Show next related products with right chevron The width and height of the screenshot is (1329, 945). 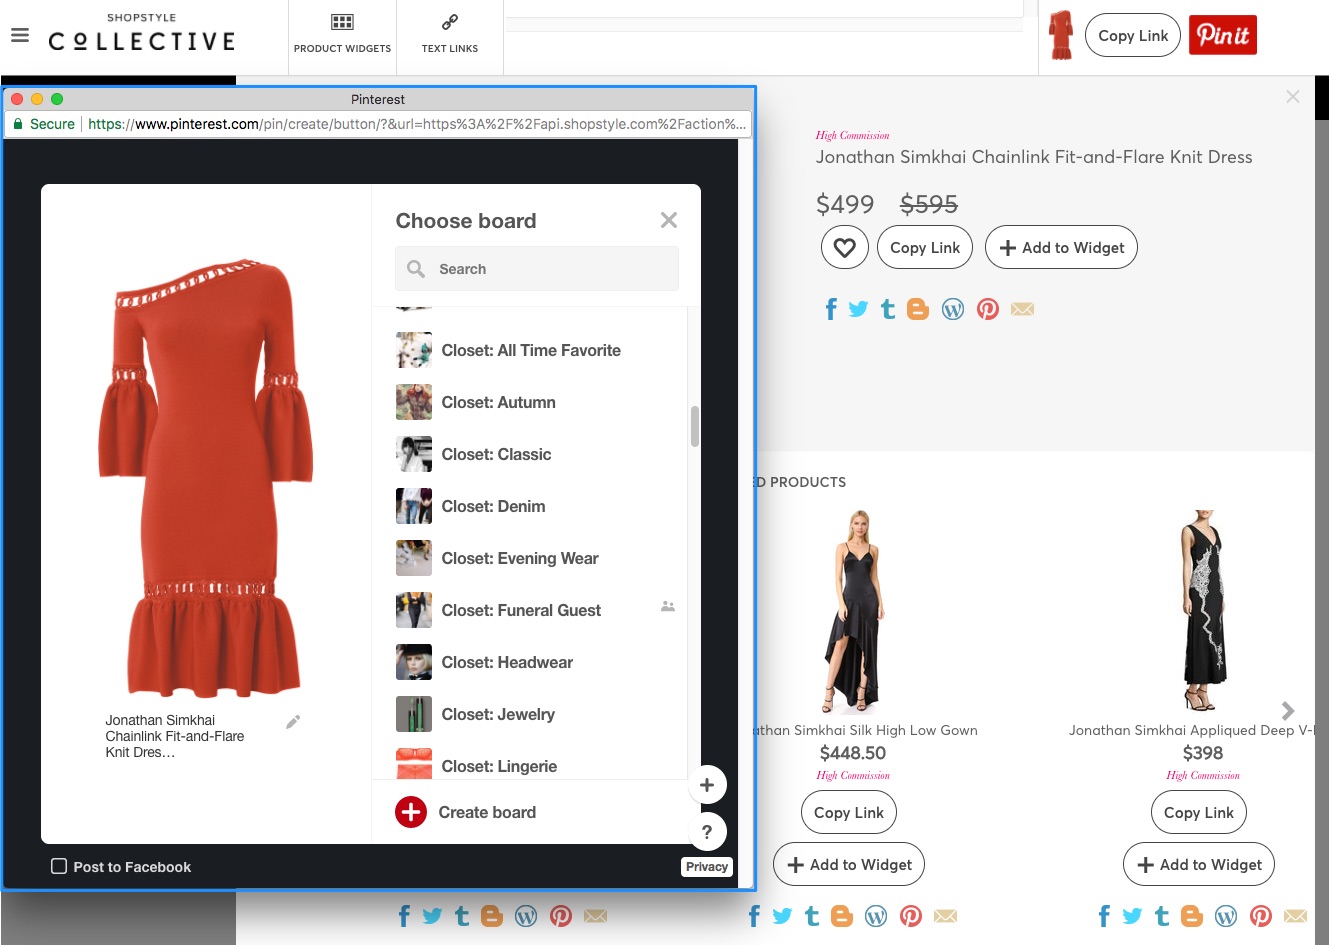1288,710
